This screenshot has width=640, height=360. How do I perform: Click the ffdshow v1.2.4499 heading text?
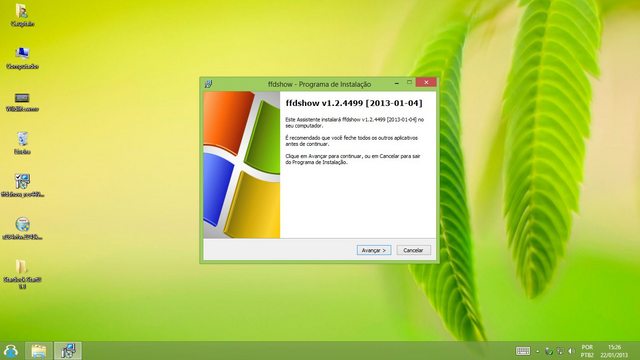(x=354, y=103)
